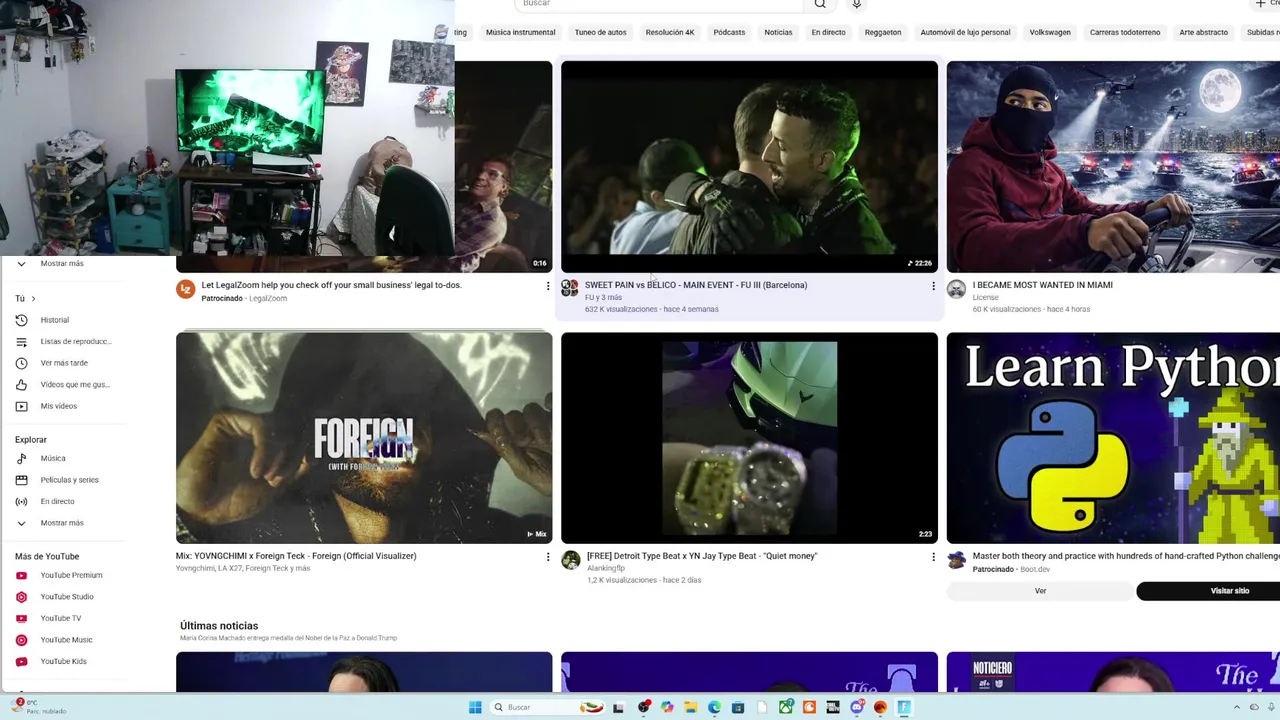This screenshot has width=1280, height=720.
Task: Open Listas de reproducción in sidebar
Action: point(62,341)
